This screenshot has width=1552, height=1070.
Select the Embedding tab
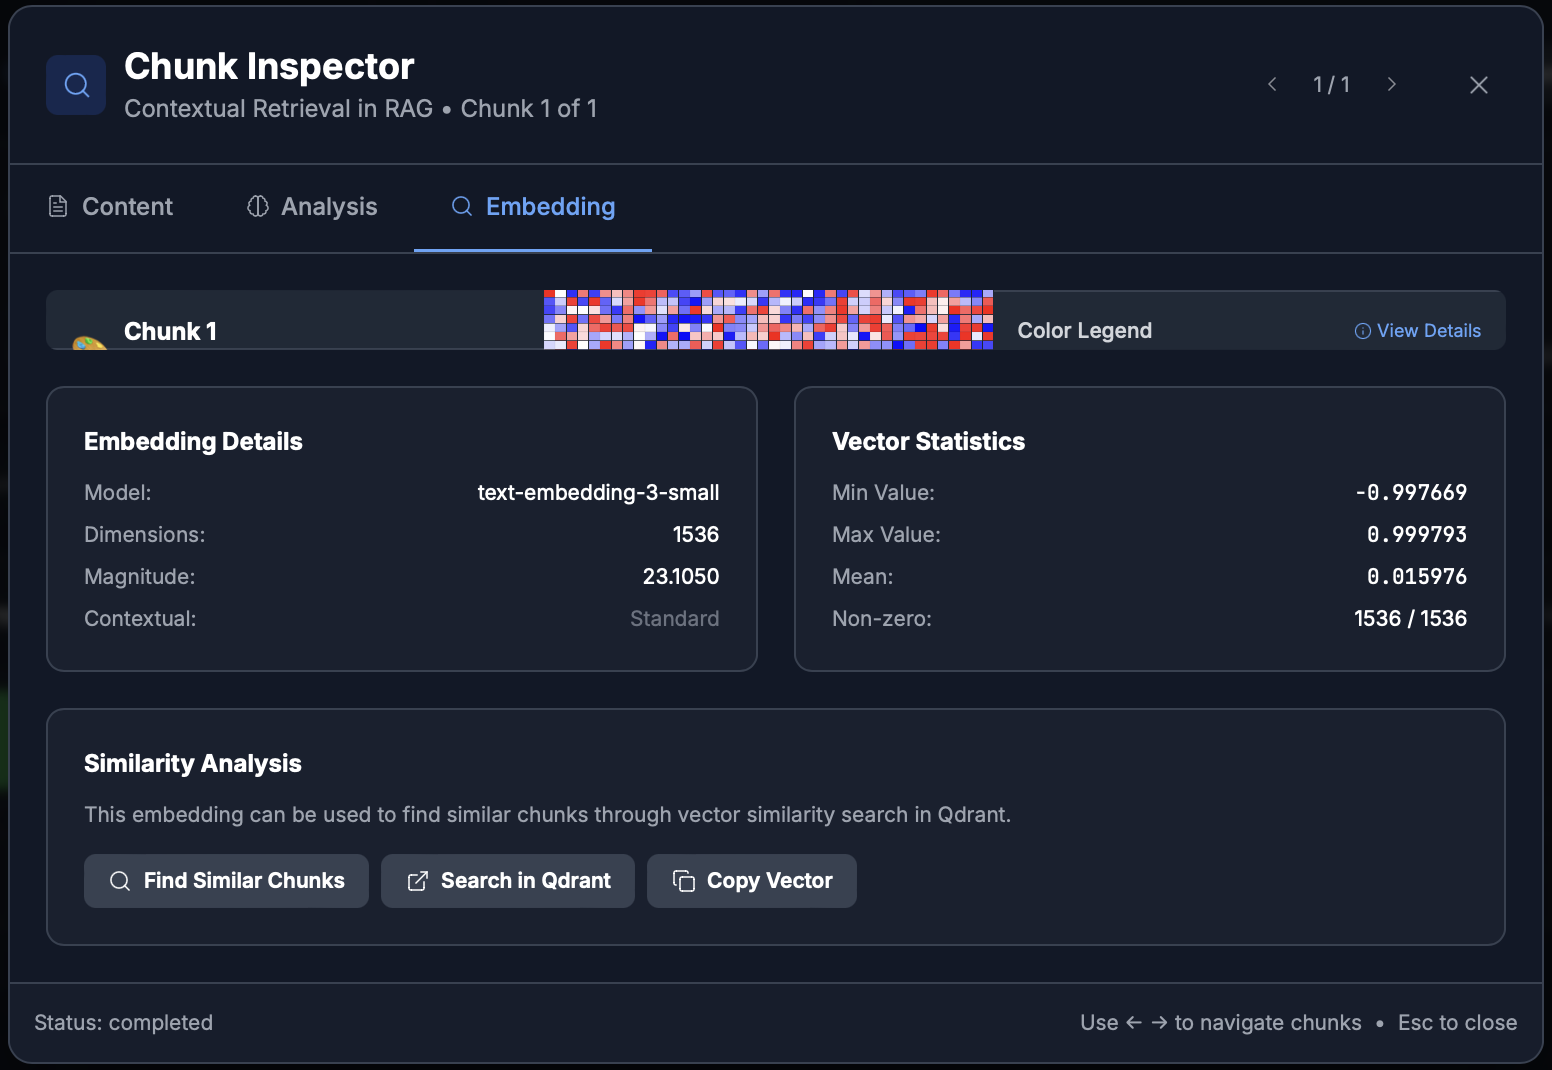tap(533, 207)
